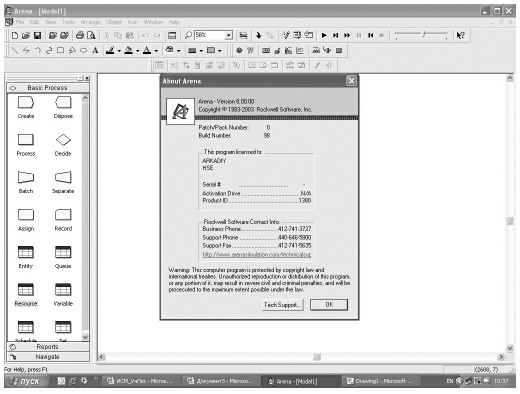Open the fill pattern dropdown arrow
Viewport: 520px width, 394px height.
[220, 51]
